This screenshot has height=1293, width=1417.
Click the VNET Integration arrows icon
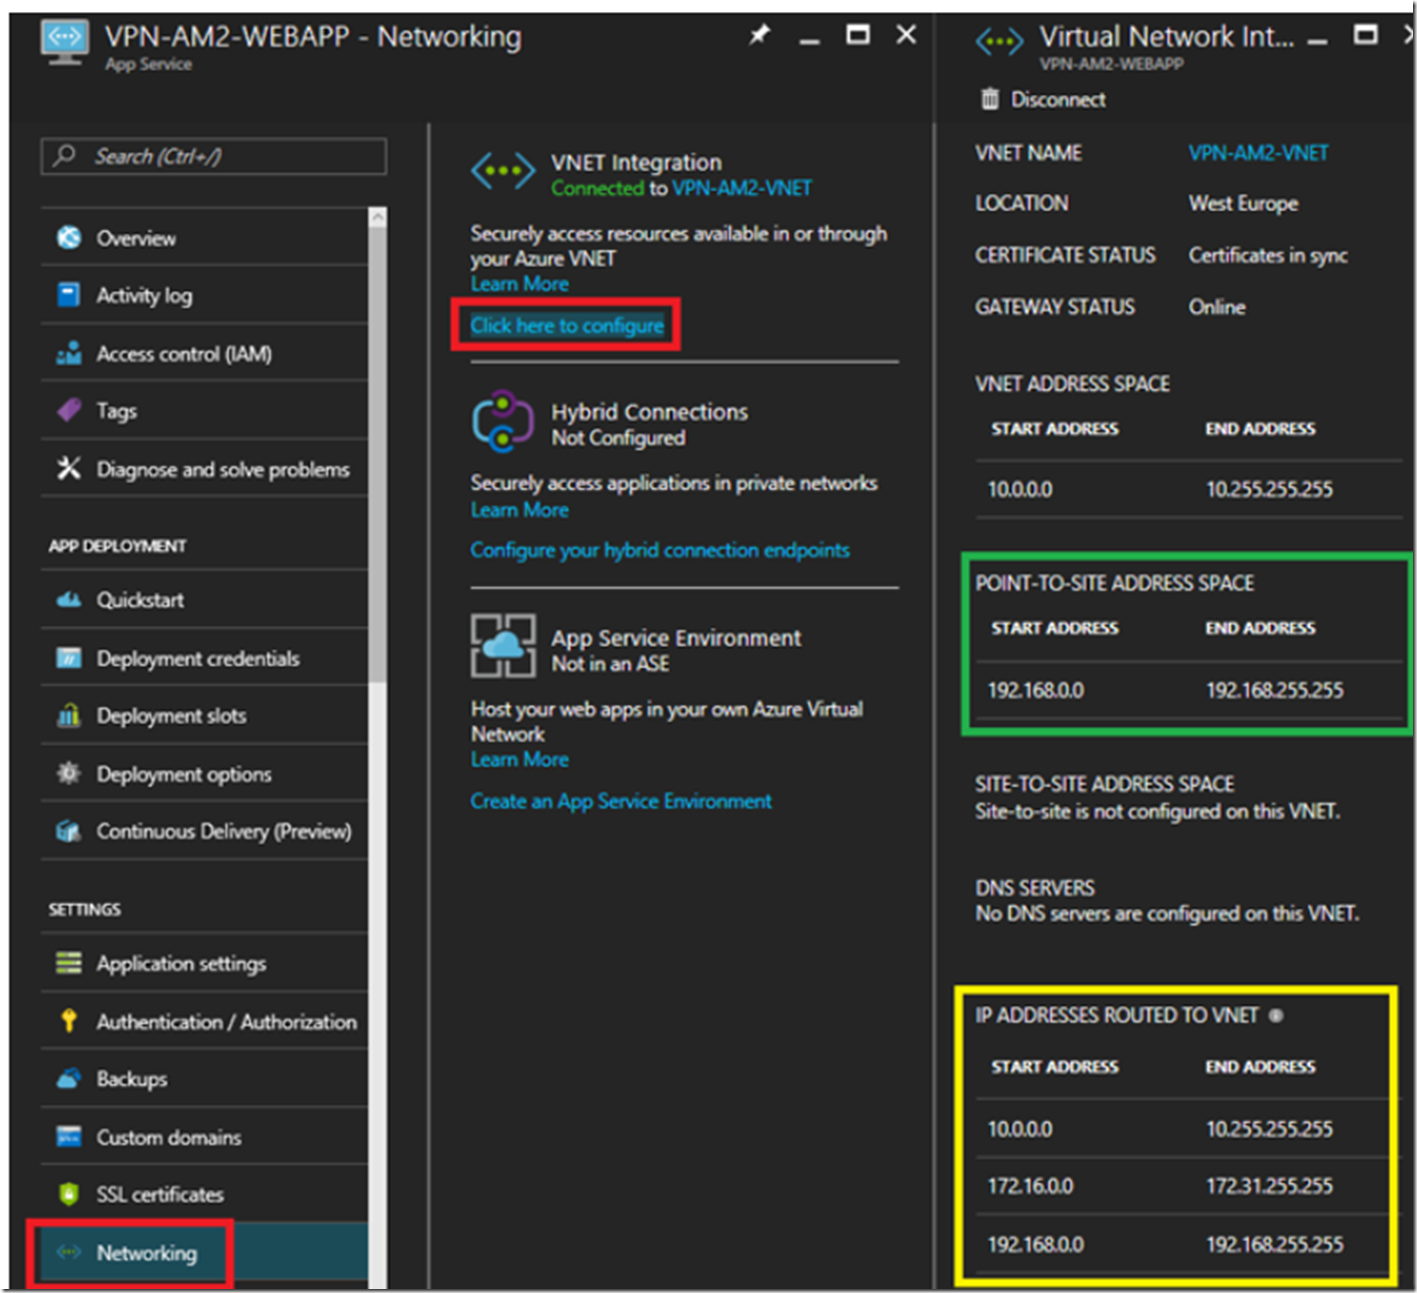[503, 171]
